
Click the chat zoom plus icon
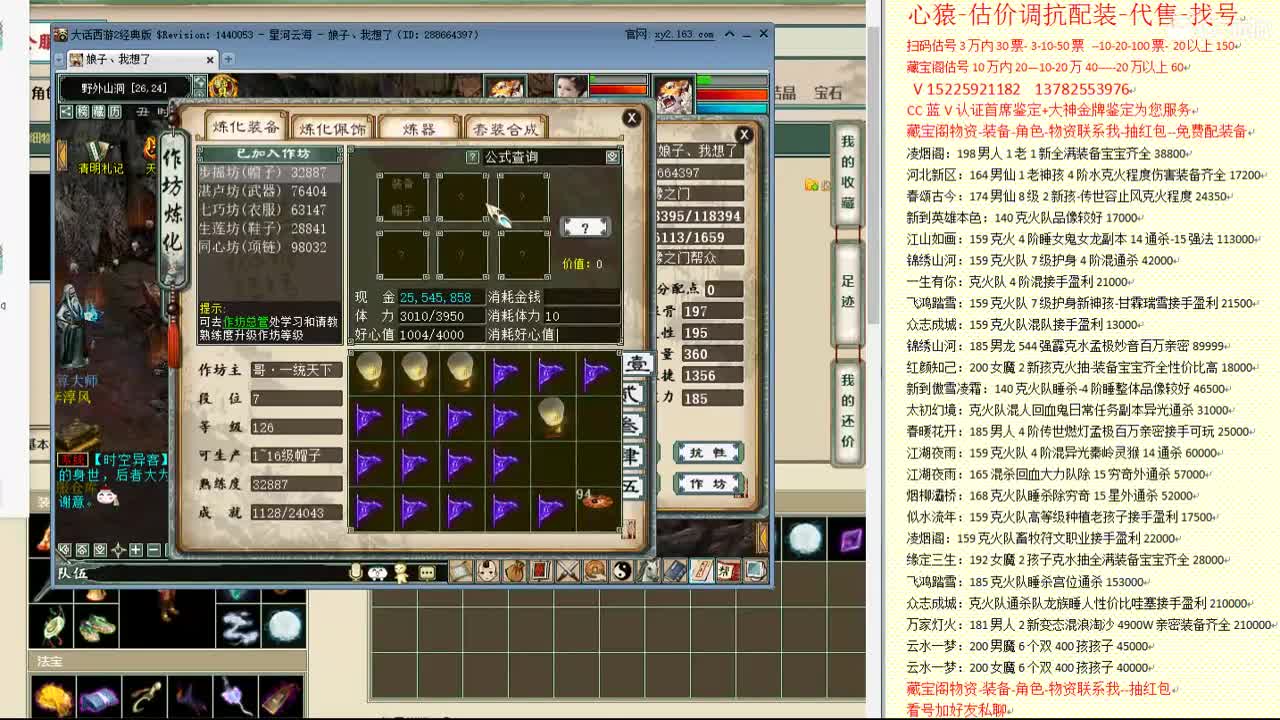(136, 550)
